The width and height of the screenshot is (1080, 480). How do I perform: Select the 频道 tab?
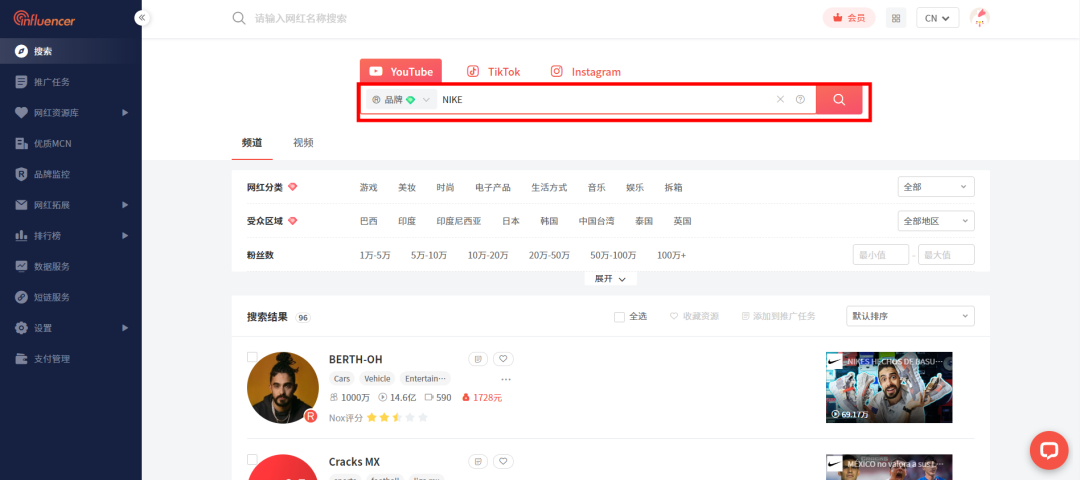[x=252, y=143]
